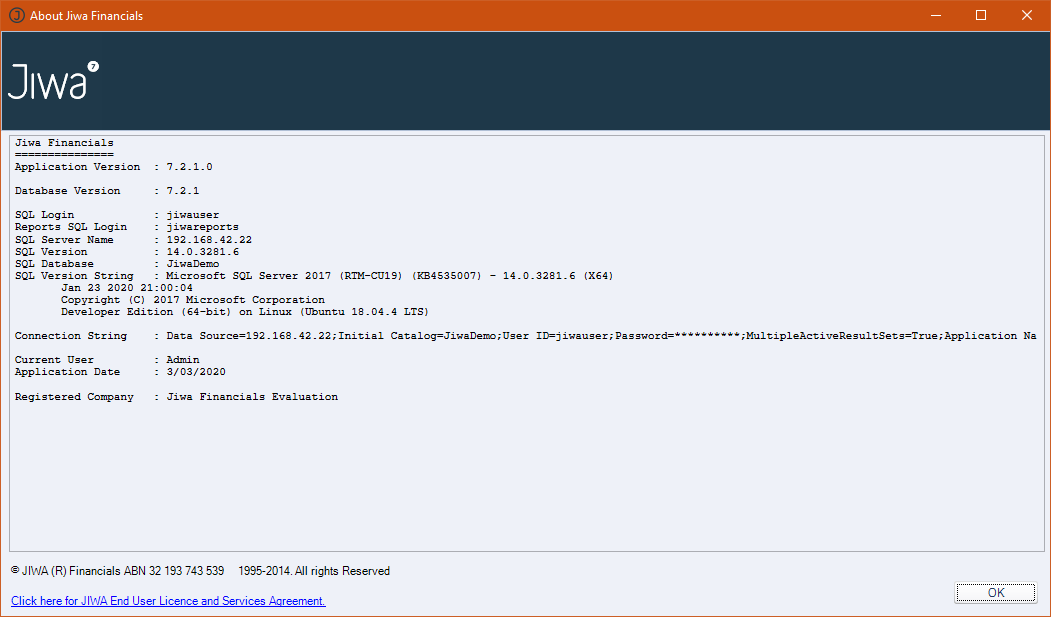Click the Jiwa logo in the banner
Viewport: 1051px width, 617px height.
point(47,82)
